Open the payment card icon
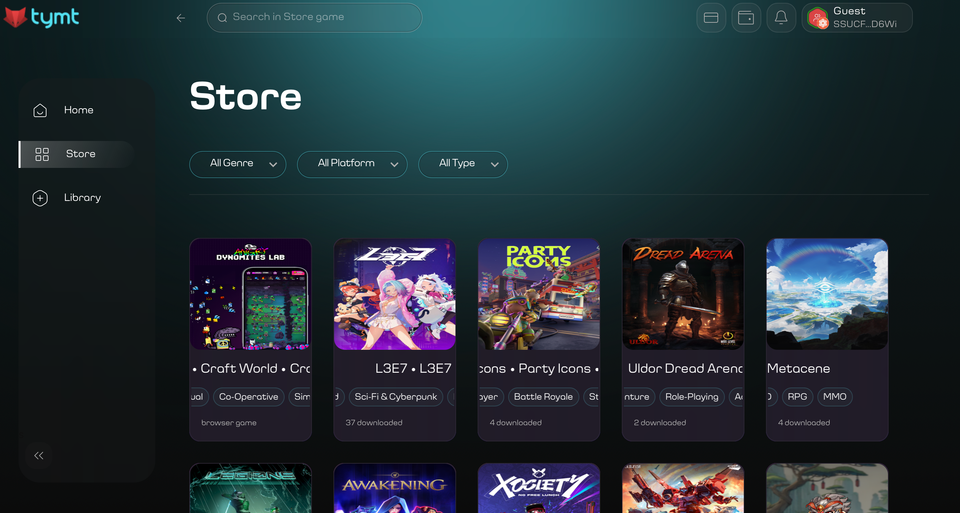This screenshot has height=513, width=960. (711, 18)
